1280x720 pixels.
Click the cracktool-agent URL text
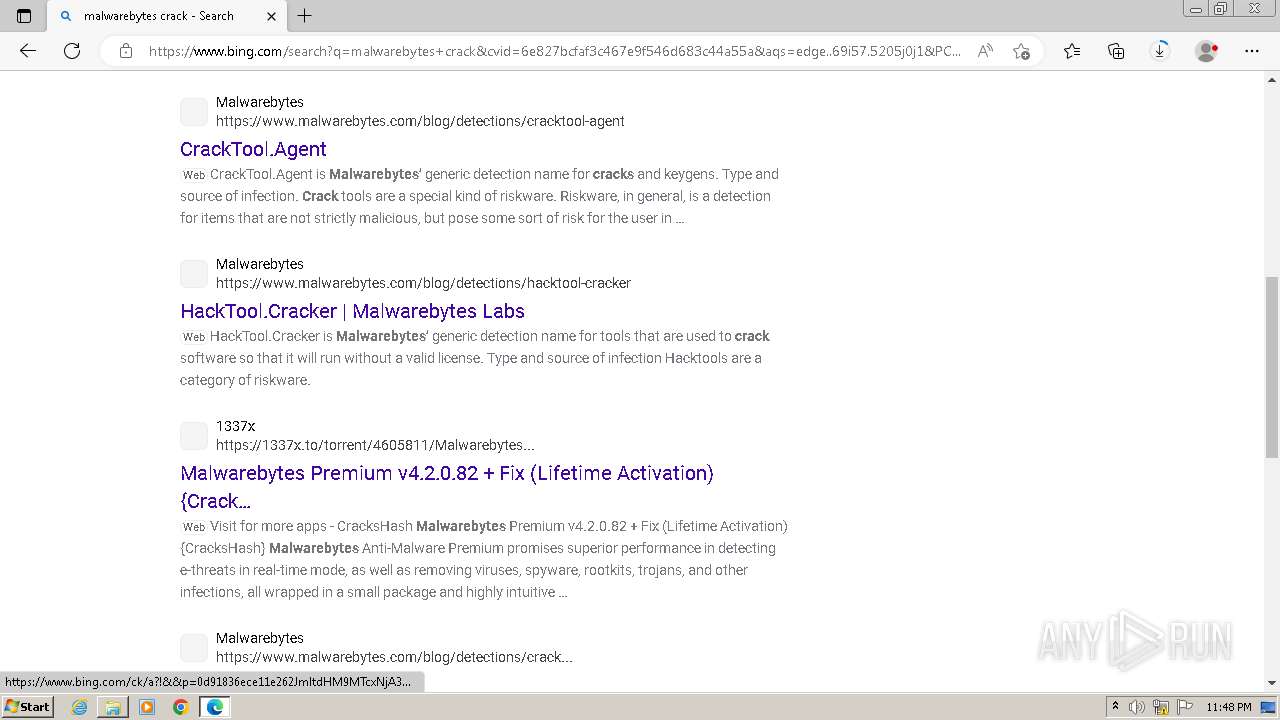(420, 121)
